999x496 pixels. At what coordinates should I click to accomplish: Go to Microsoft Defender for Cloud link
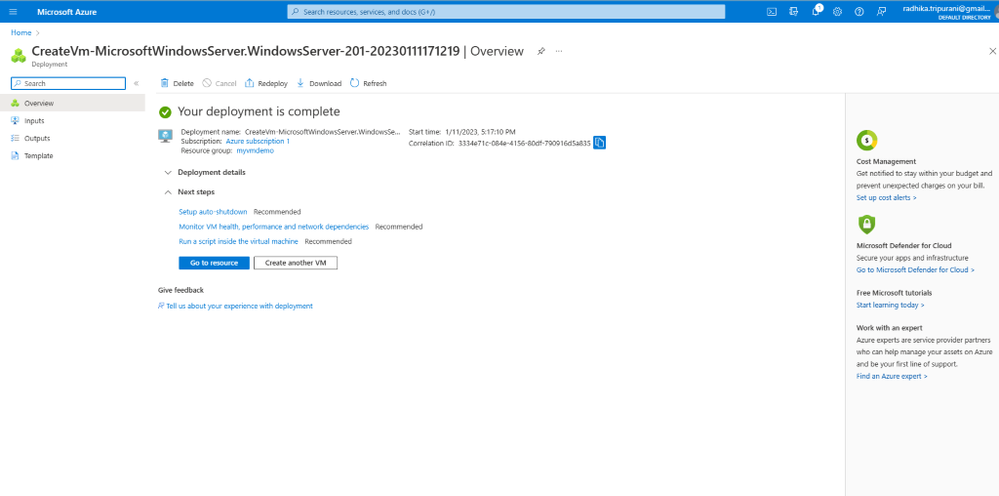click(915, 270)
